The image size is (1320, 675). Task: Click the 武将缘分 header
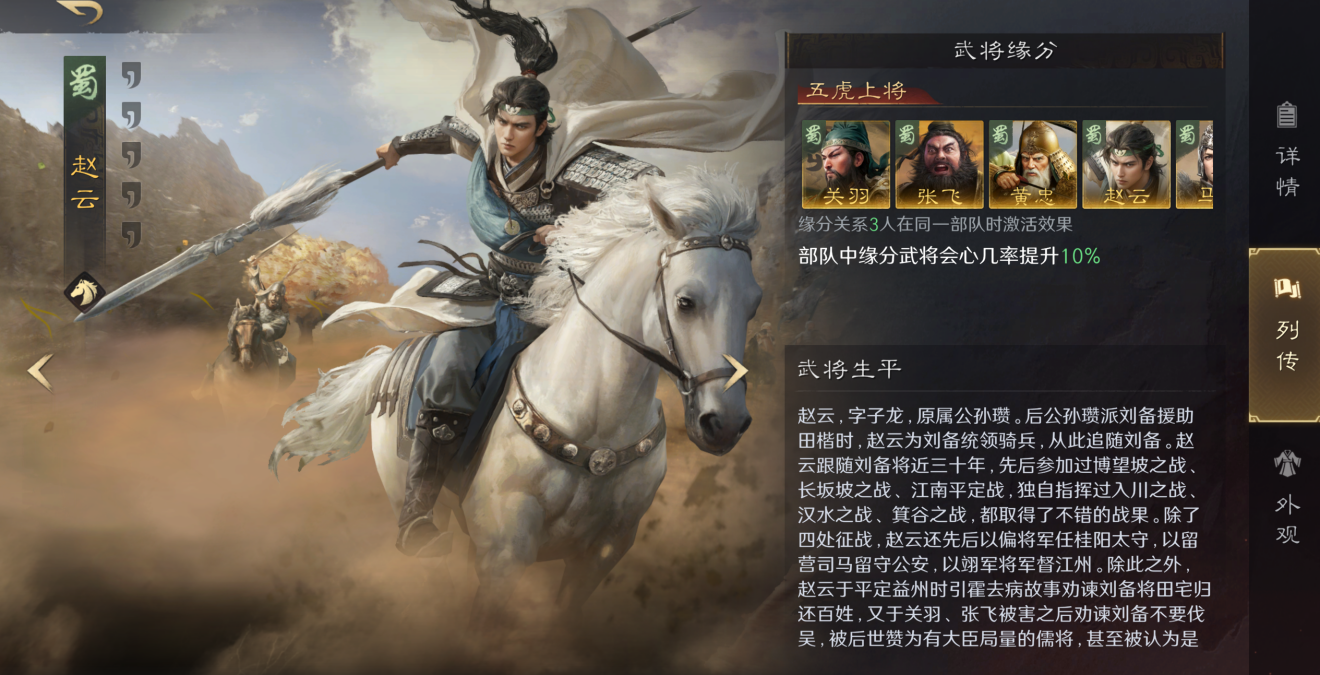click(1005, 51)
